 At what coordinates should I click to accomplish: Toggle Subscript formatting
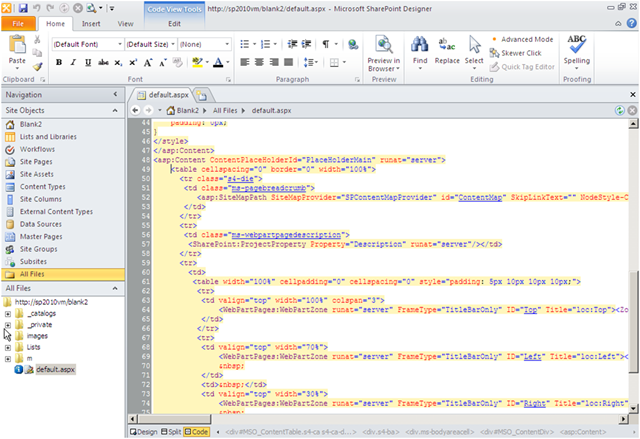coord(118,62)
